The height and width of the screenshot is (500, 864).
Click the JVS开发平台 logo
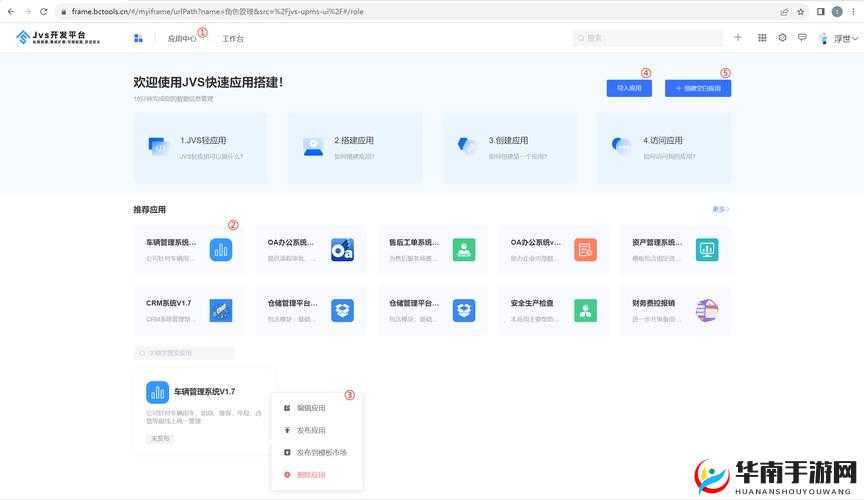click(58, 37)
